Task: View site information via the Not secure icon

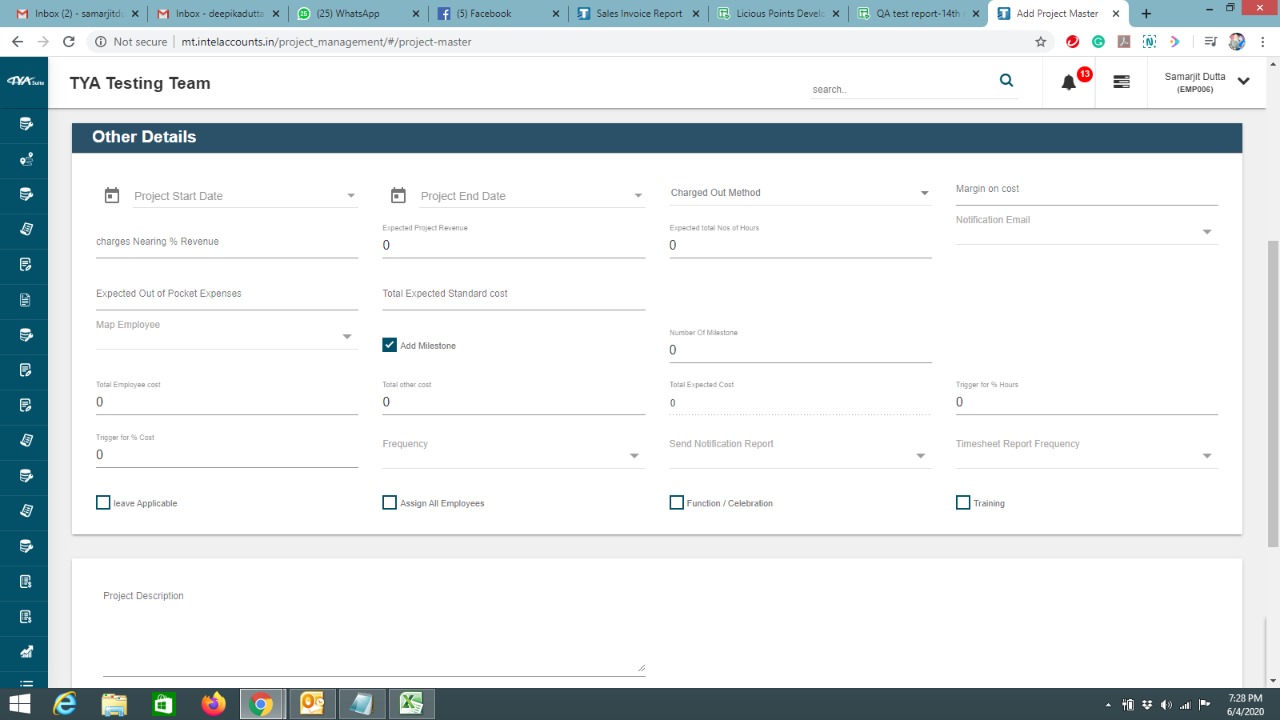Action: coord(101,42)
